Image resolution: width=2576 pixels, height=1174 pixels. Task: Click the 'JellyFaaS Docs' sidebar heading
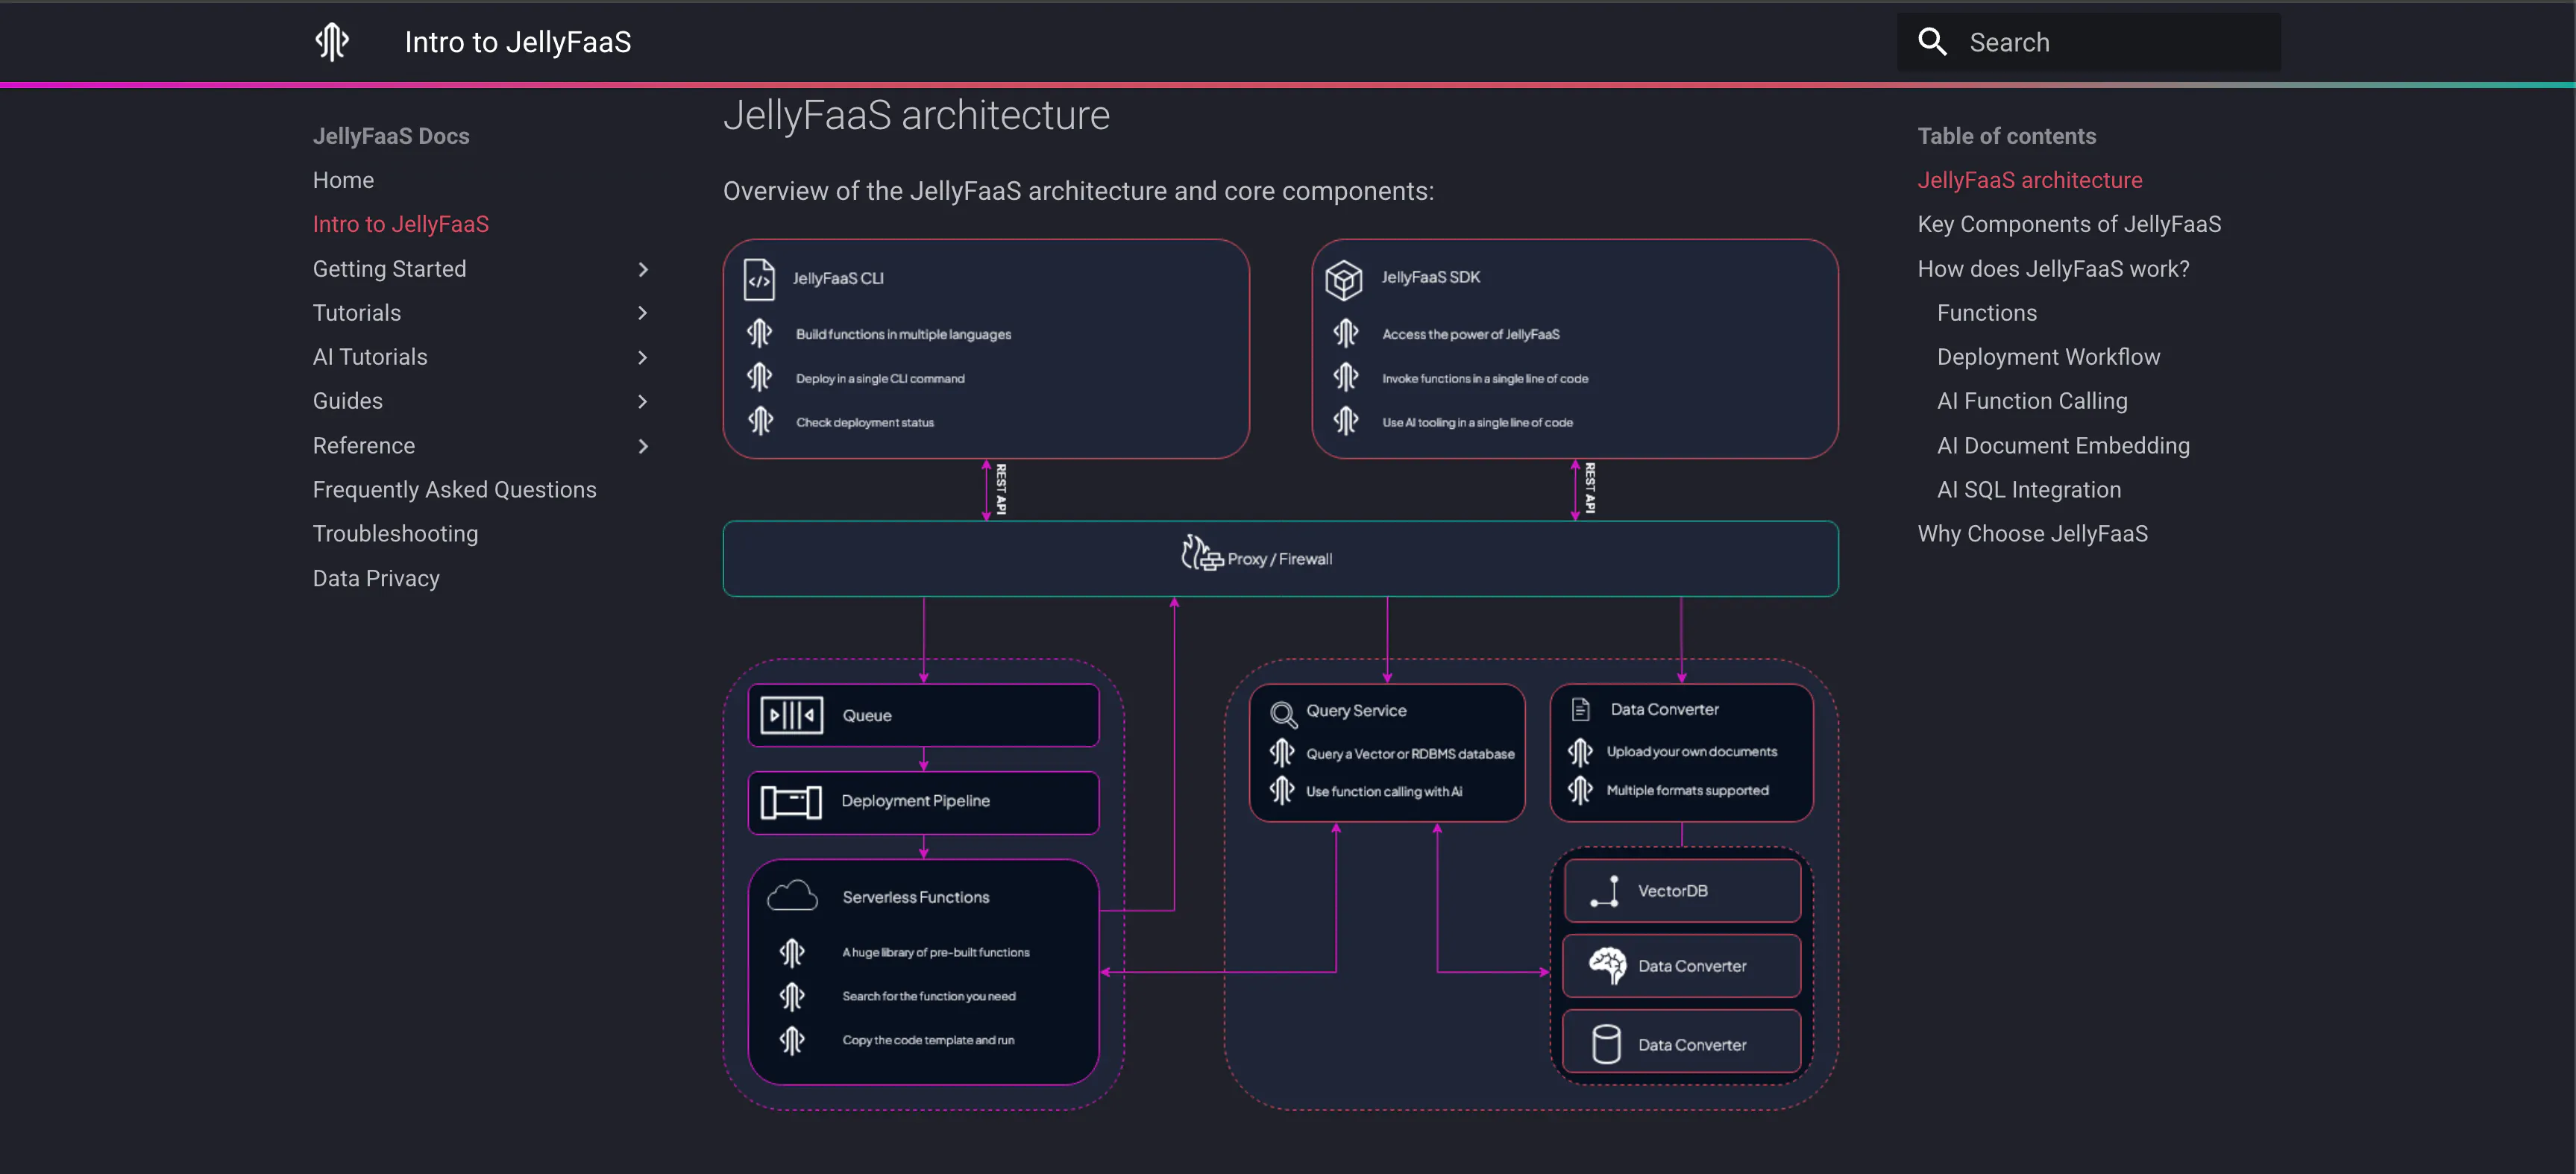tap(391, 136)
